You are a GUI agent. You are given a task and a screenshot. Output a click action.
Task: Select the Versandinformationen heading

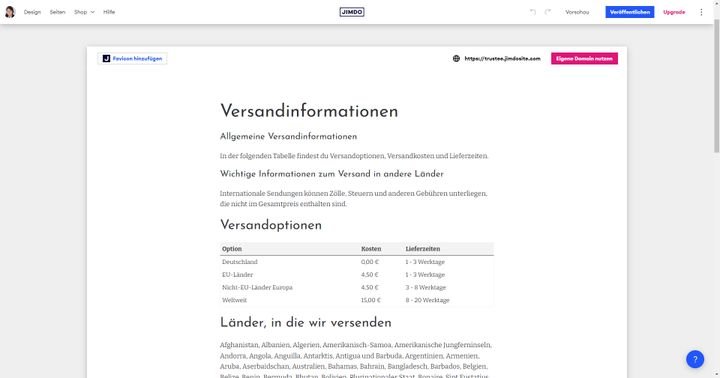coord(309,111)
